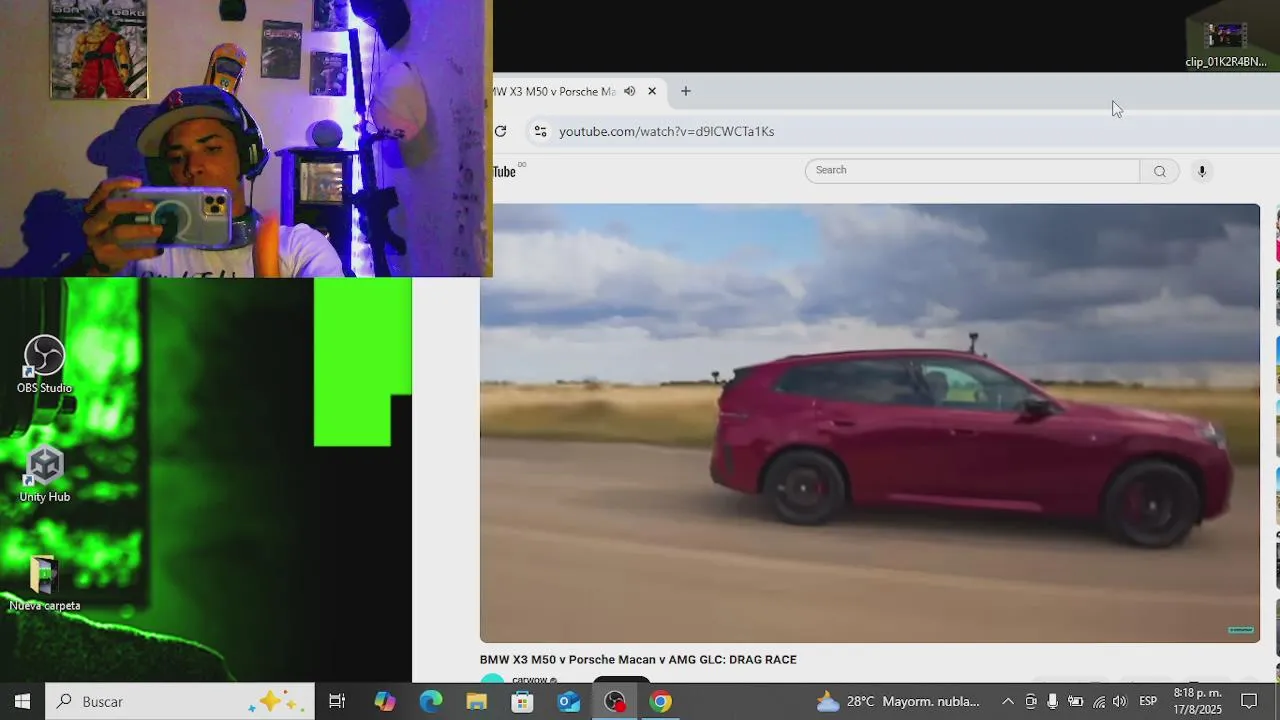Open the carwow channel name
1280x720 pixels.
coord(530,680)
